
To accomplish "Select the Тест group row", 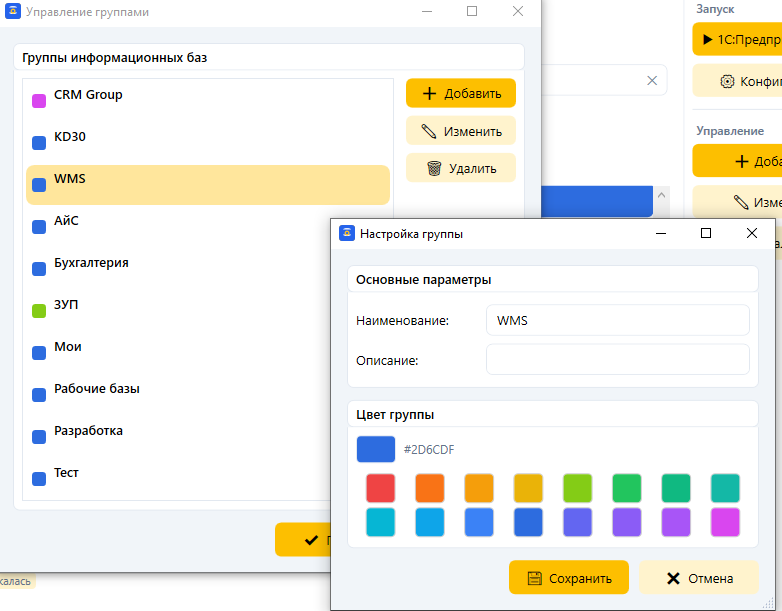I will tap(178, 478).
